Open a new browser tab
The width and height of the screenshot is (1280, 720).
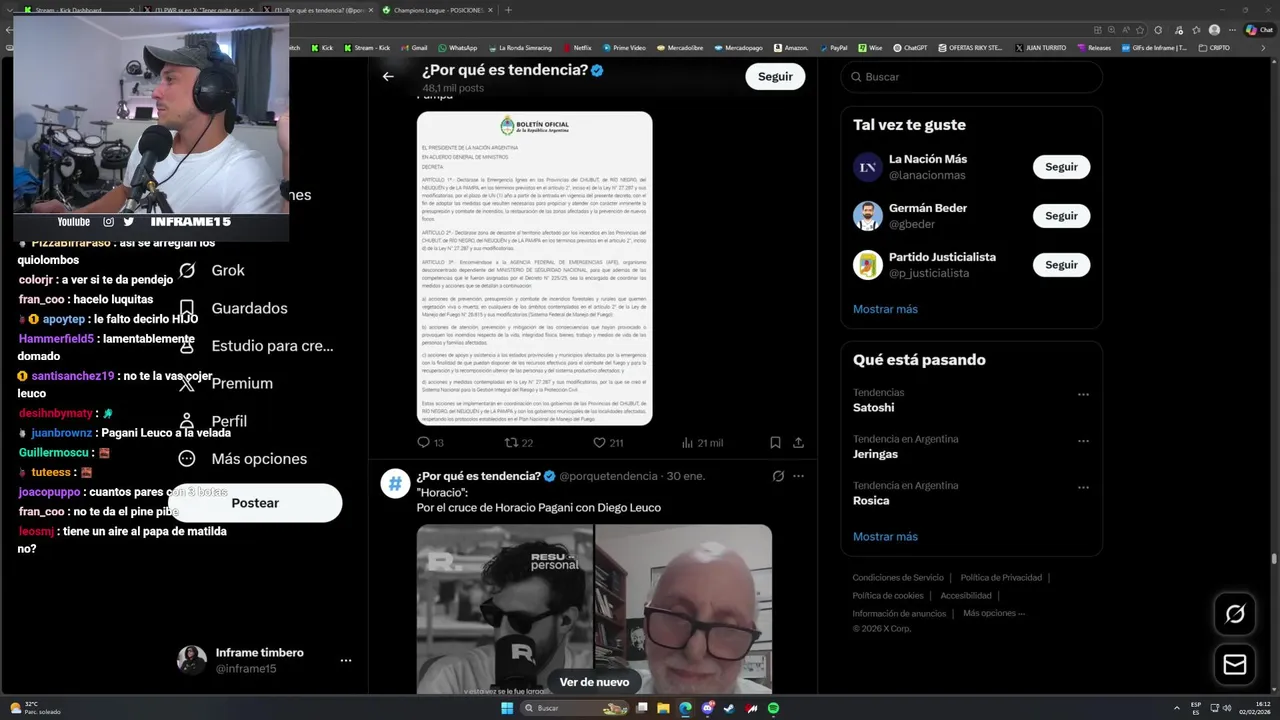coord(508,10)
